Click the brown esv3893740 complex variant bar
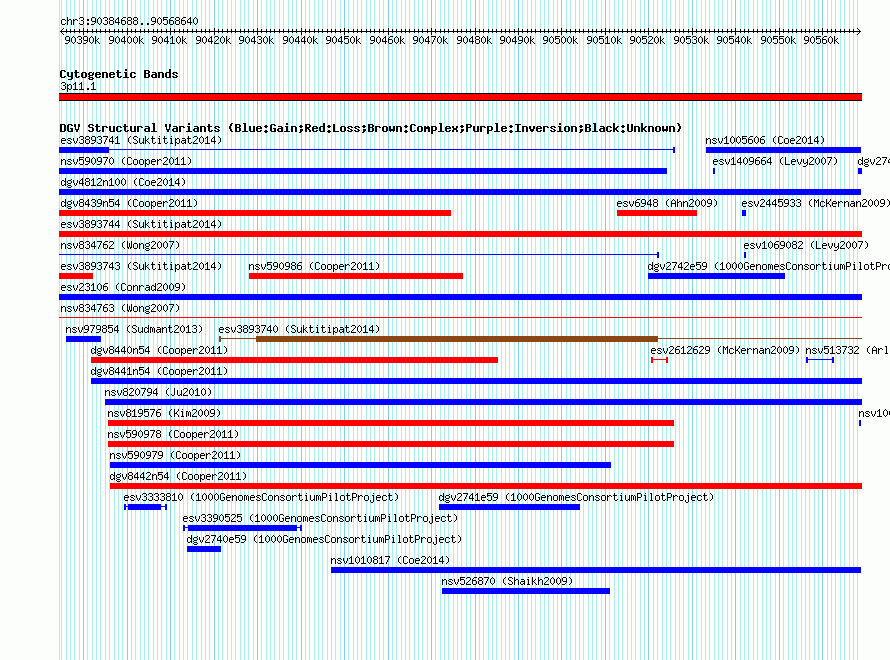890x660 pixels. click(x=457, y=339)
